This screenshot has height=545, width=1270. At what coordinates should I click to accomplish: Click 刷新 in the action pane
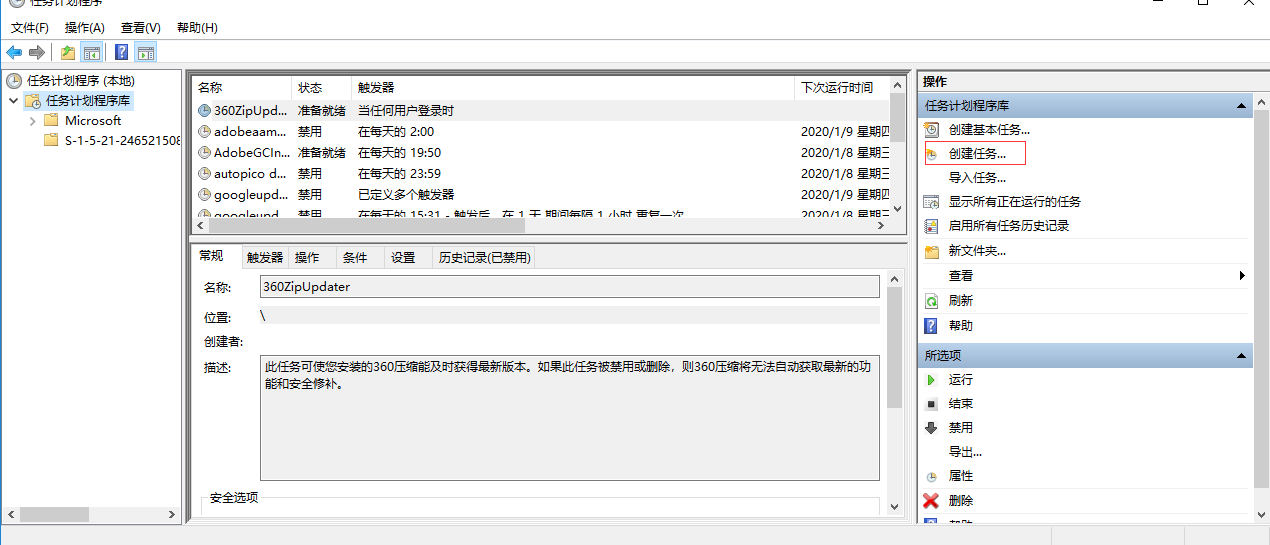click(960, 301)
